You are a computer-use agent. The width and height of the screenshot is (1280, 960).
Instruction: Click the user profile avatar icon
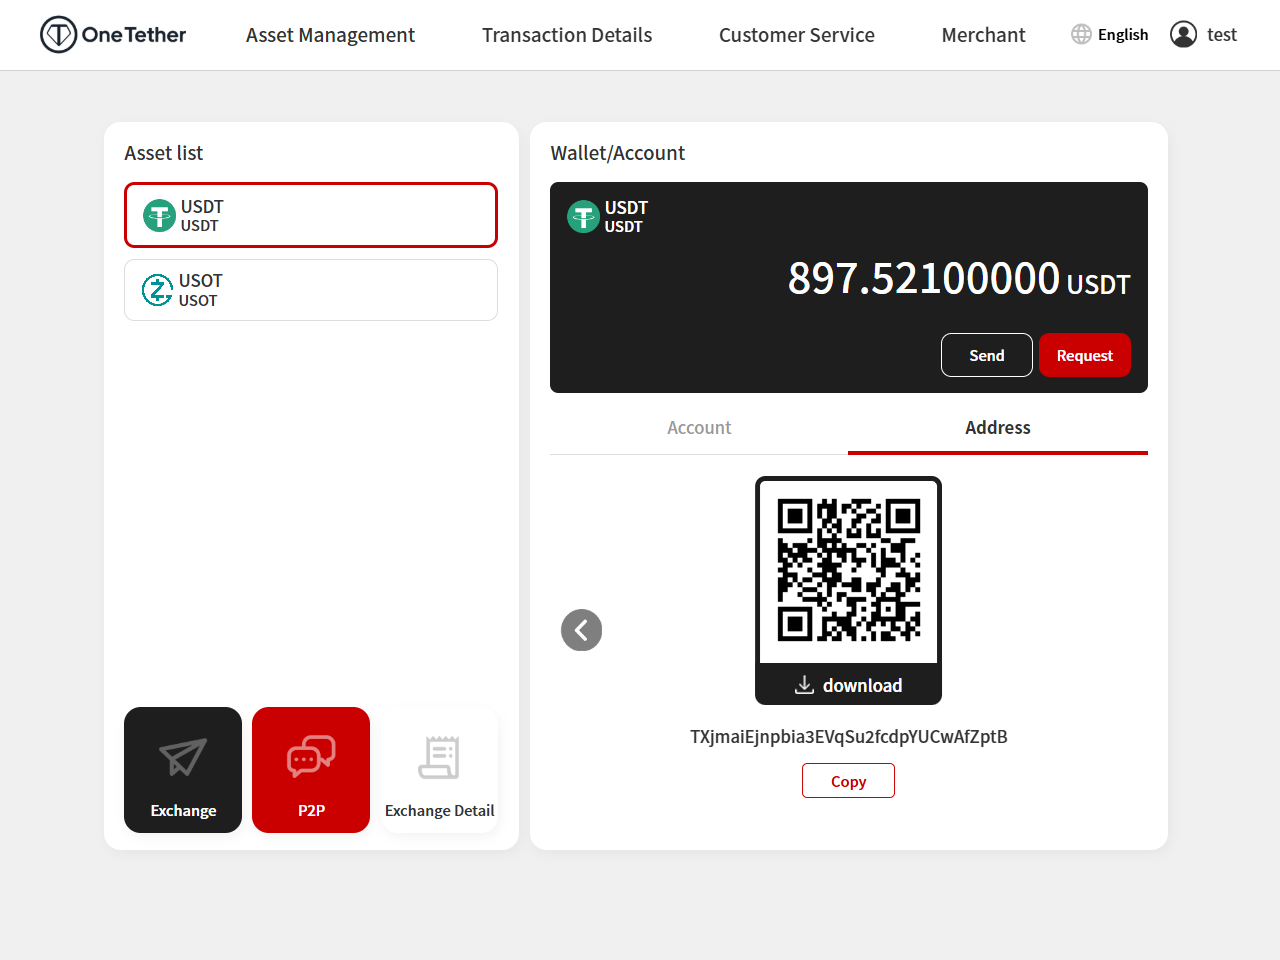(x=1183, y=35)
